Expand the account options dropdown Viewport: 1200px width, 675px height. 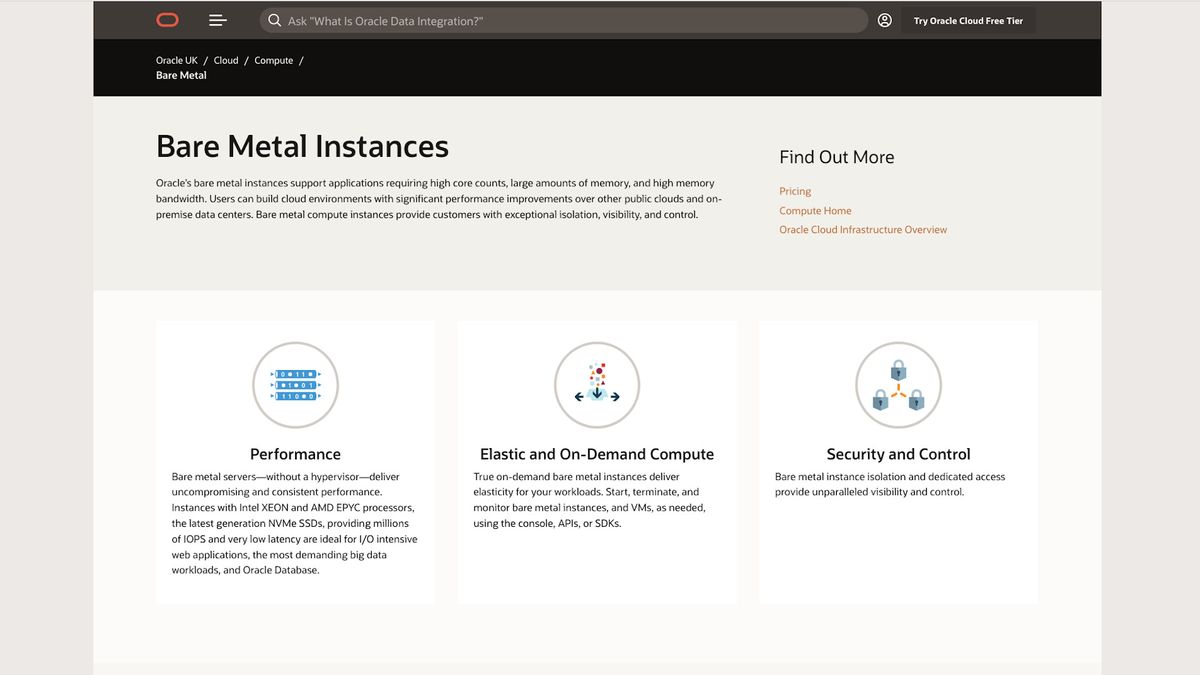coord(884,19)
